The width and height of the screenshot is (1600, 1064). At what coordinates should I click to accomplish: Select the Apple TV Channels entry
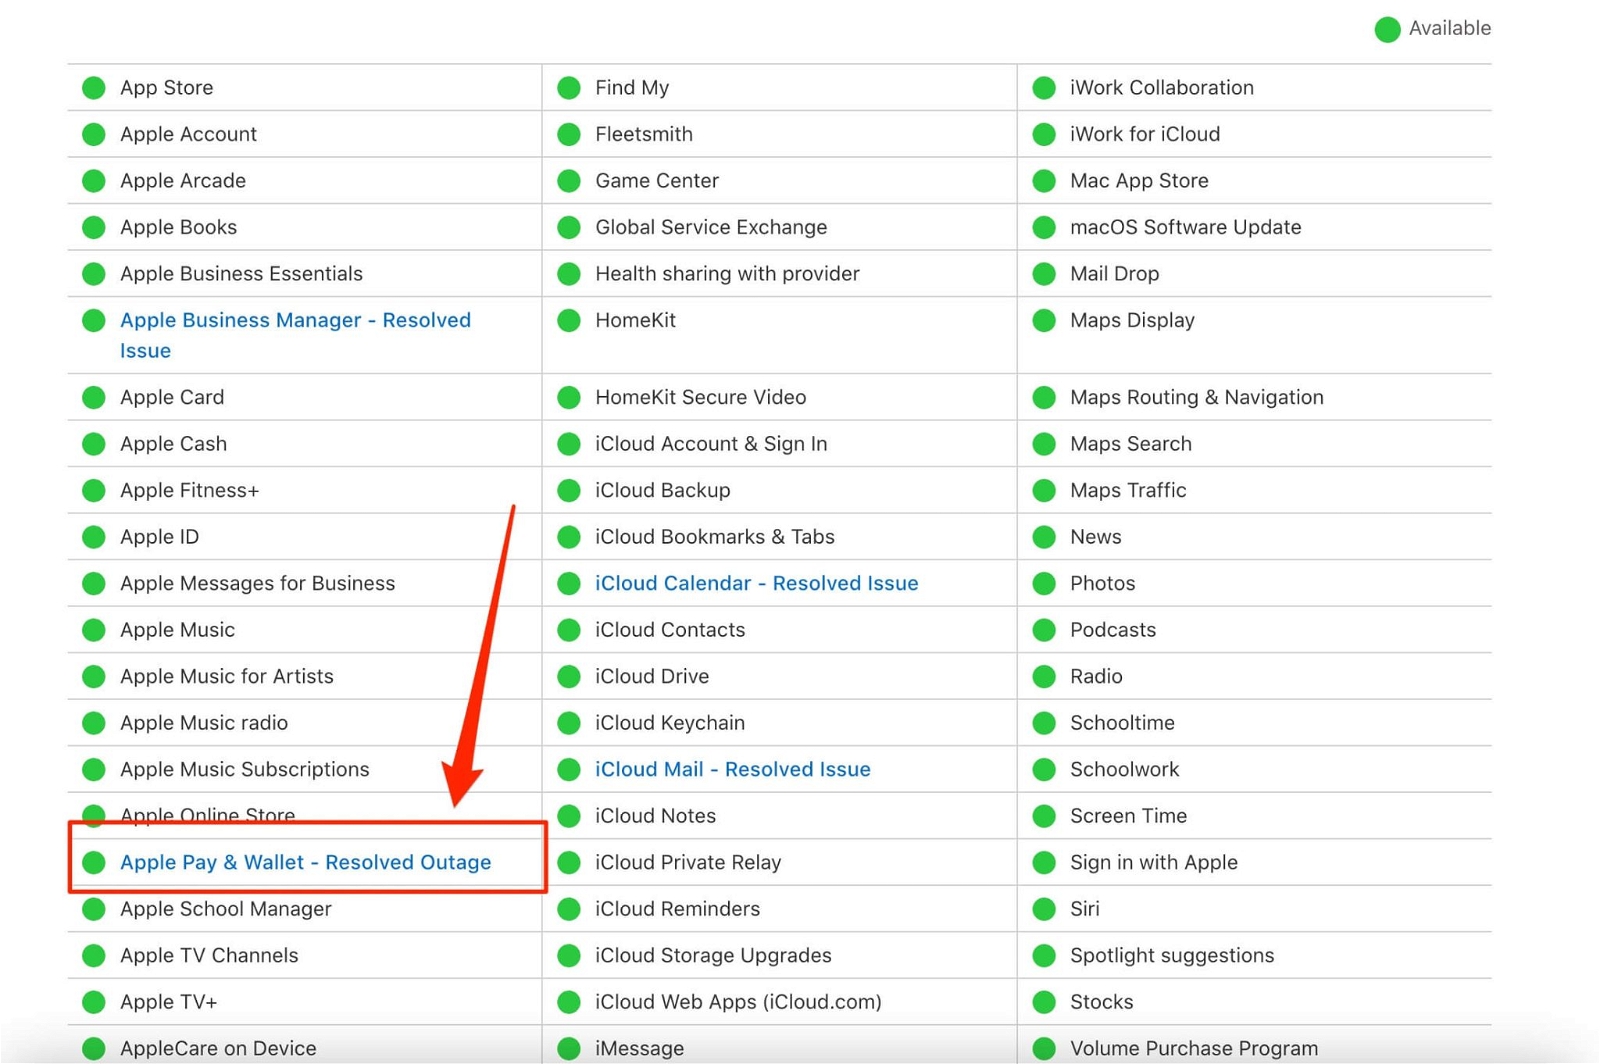(x=209, y=955)
